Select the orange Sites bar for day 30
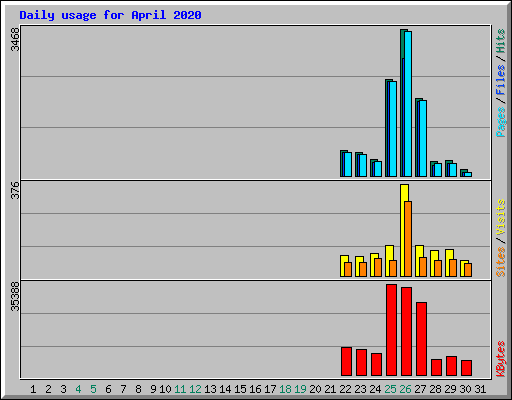512x400 pixels. point(468,270)
